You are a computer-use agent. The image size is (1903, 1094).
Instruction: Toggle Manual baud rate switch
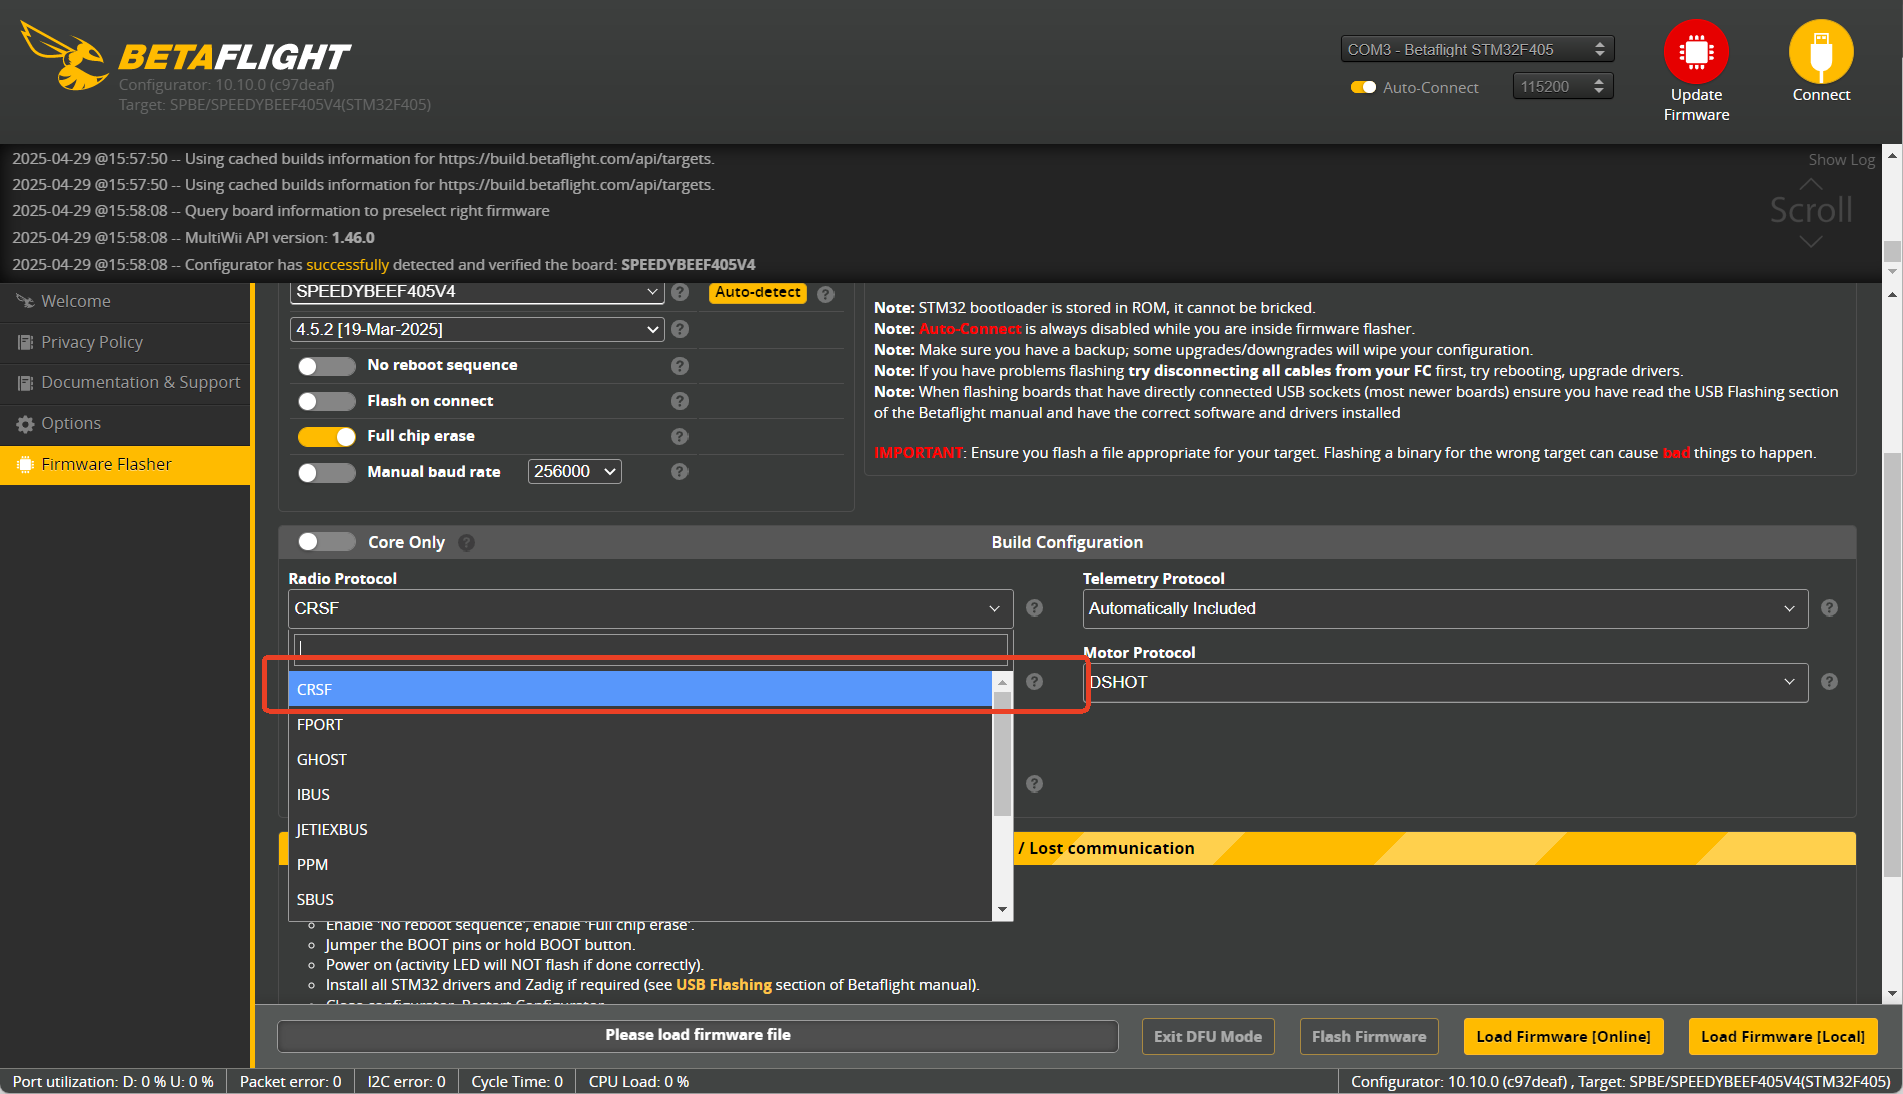tap(326, 472)
